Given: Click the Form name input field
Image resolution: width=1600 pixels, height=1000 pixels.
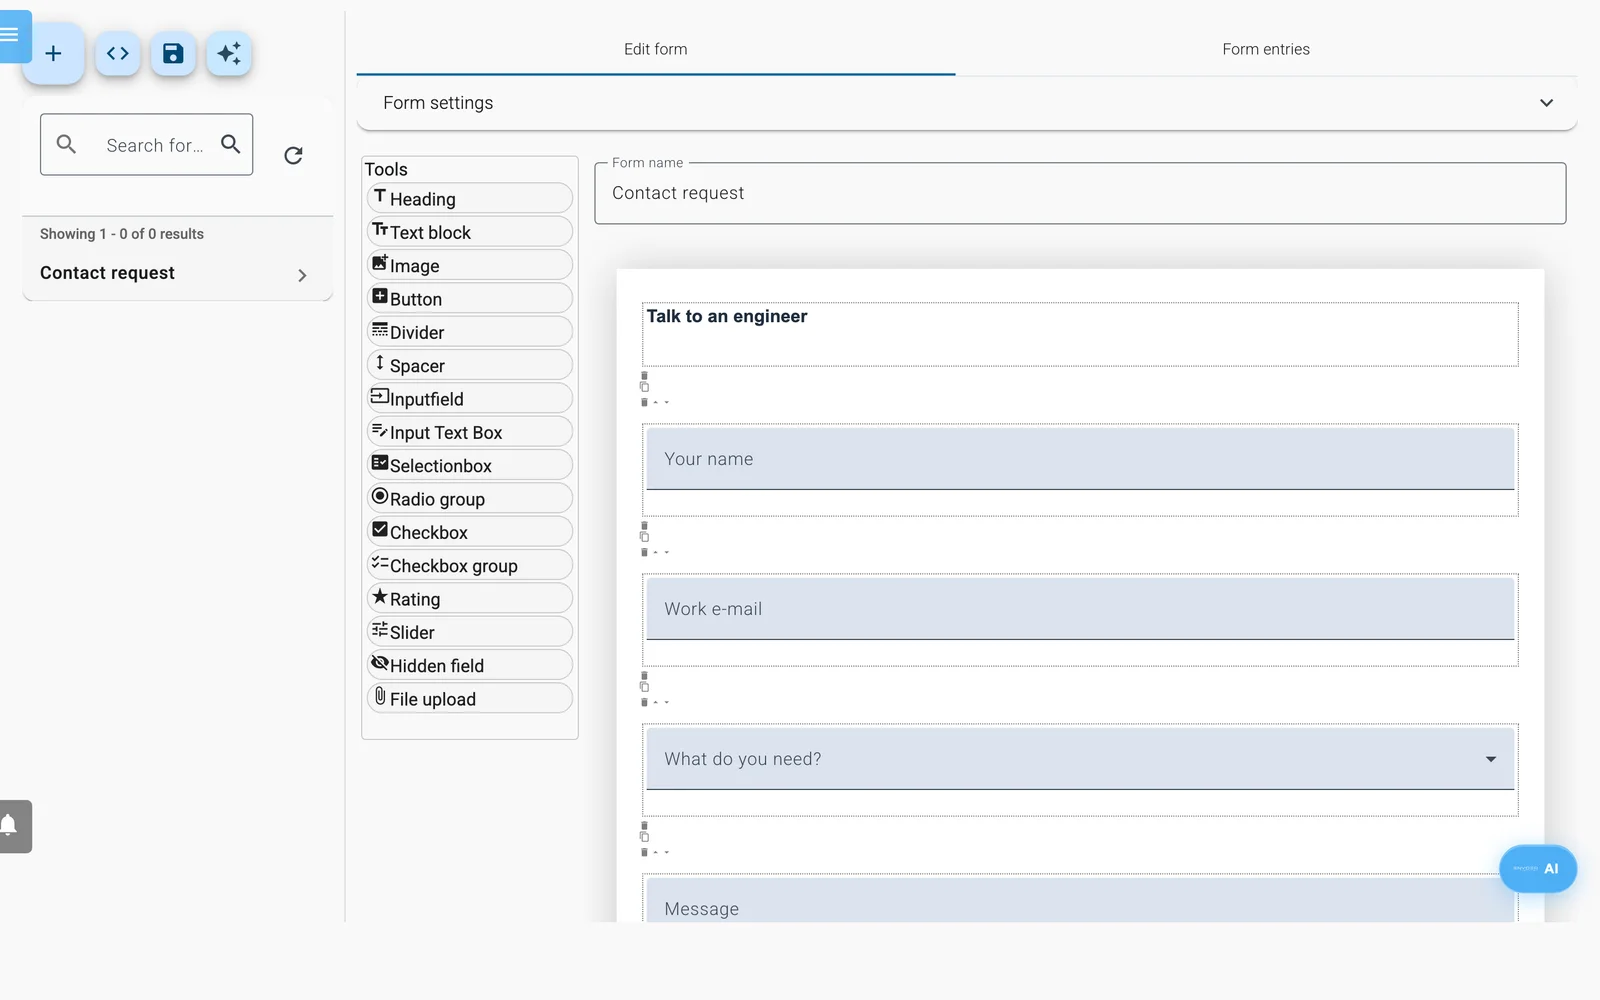Looking at the screenshot, I should 1080,193.
